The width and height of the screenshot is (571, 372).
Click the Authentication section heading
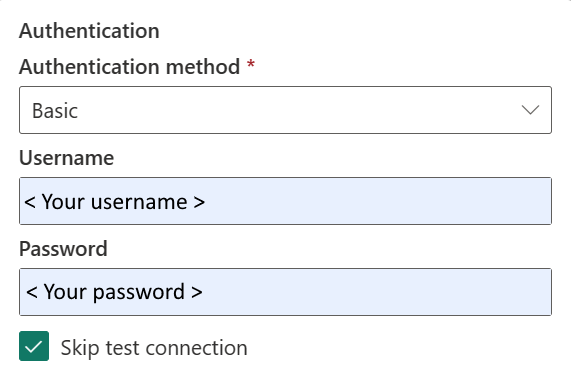(89, 31)
